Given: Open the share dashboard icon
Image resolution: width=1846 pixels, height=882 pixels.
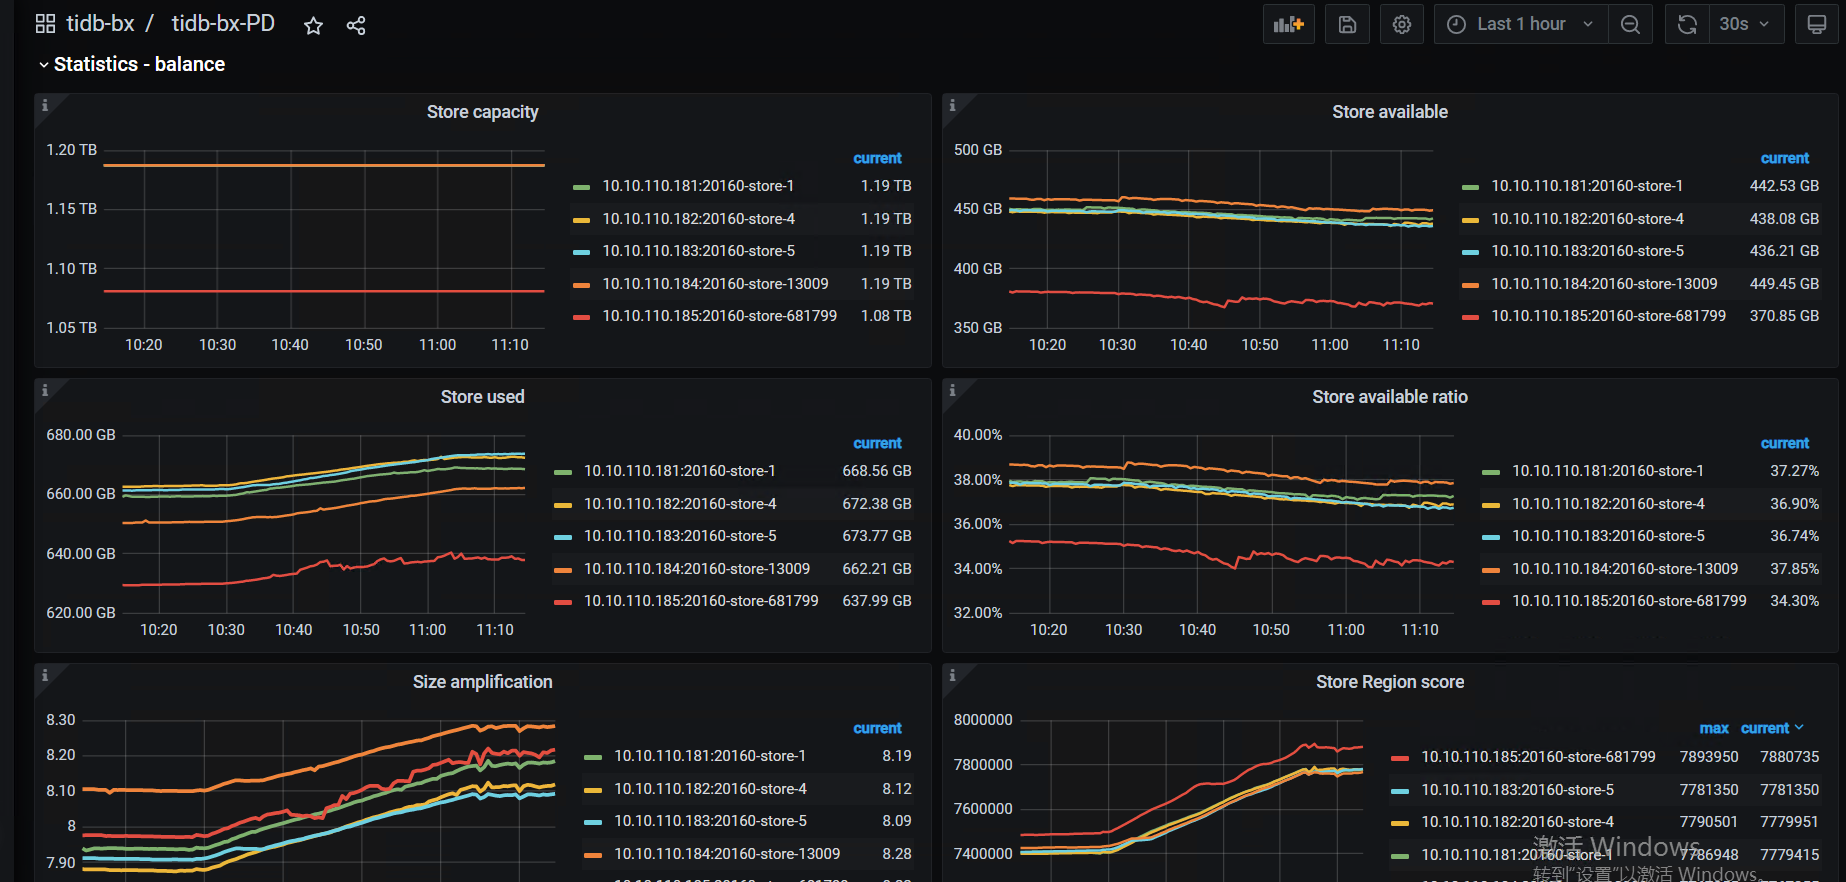Looking at the screenshot, I should 356,25.
